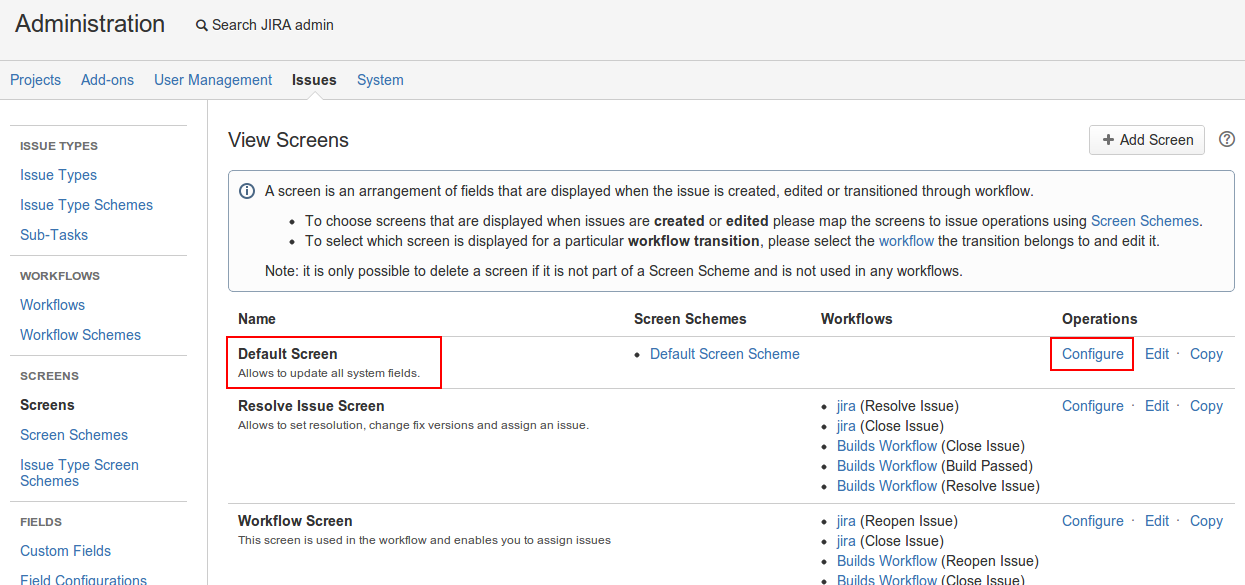The width and height of the screenshot is (1245, 585).
Task: Open Builds Workflow for Resolve Issue
Action: (x=887, y=486)
